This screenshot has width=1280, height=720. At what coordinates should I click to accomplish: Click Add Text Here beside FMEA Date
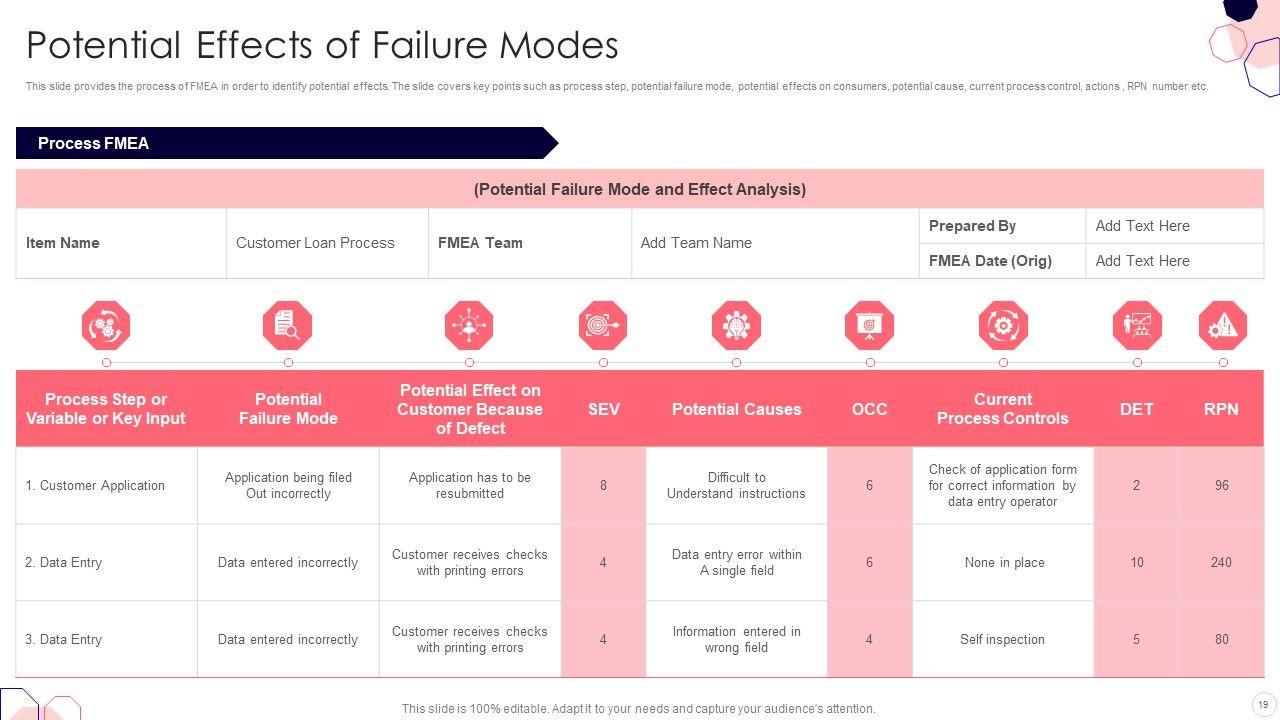(x=1142, y=261)
